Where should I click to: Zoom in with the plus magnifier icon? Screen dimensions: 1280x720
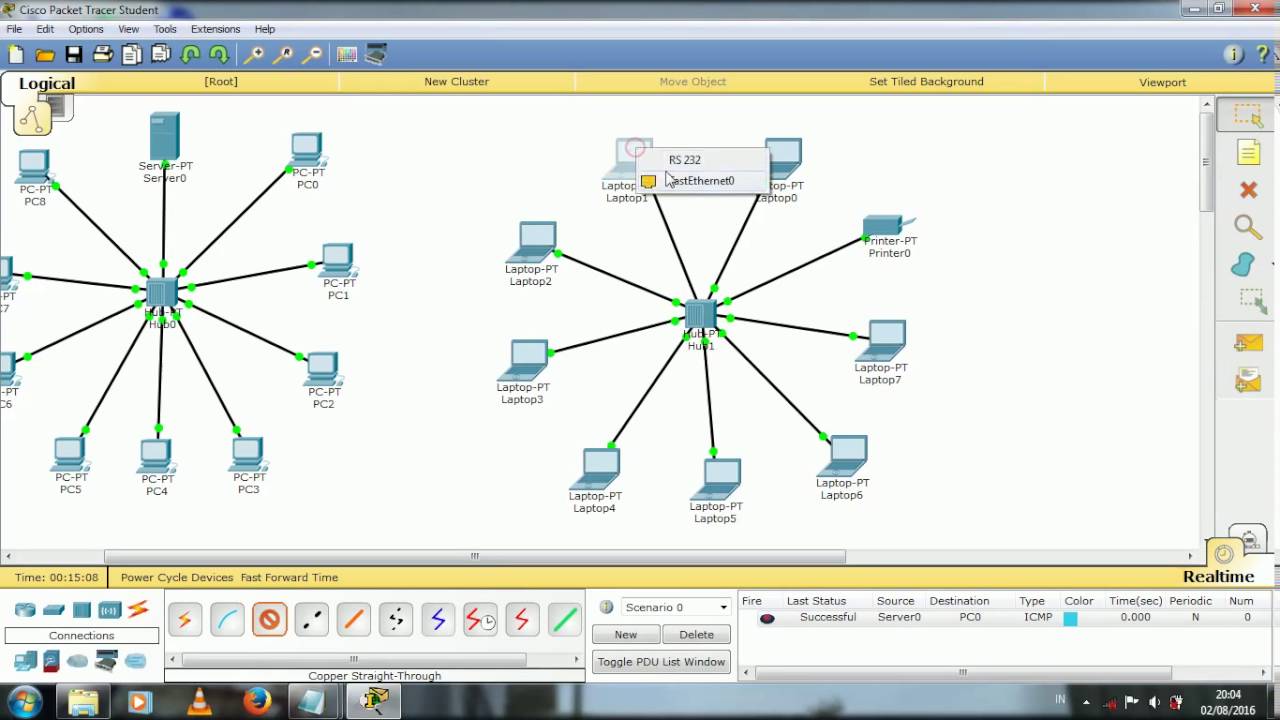(254, 55)
